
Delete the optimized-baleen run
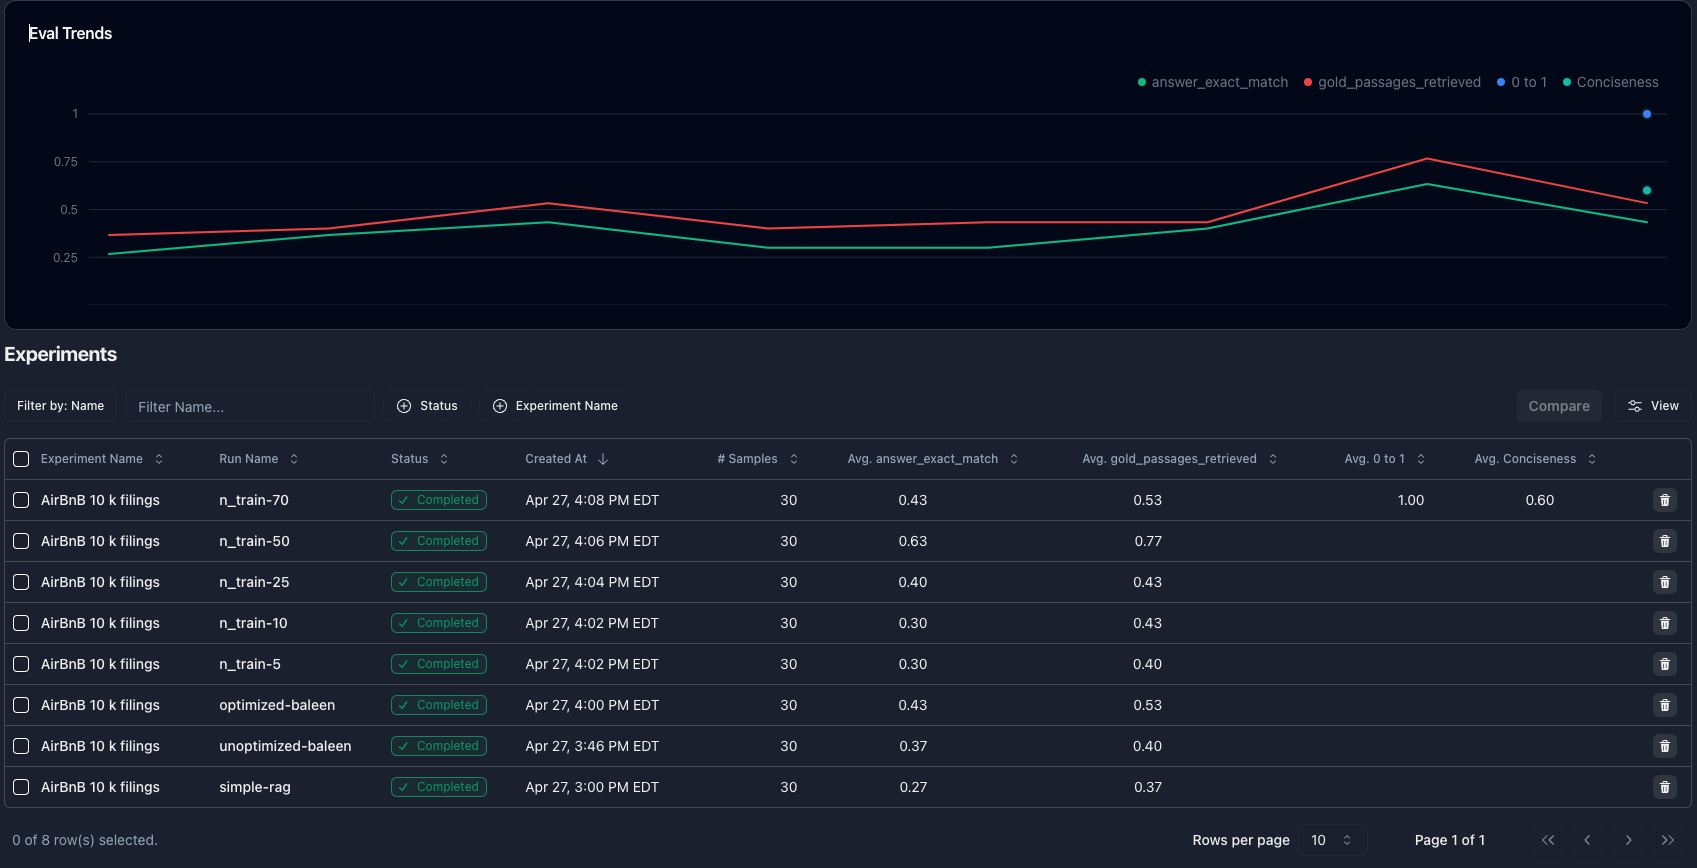(1665, 705)
